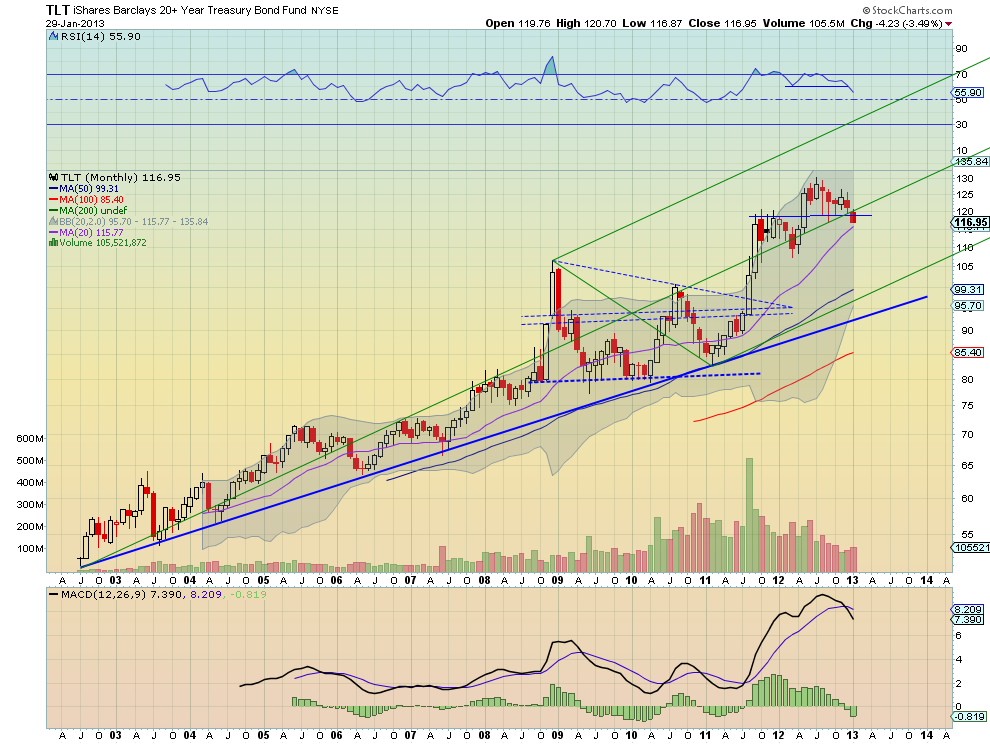Click the 'MA(100) 85.40' legend entry

92,200
